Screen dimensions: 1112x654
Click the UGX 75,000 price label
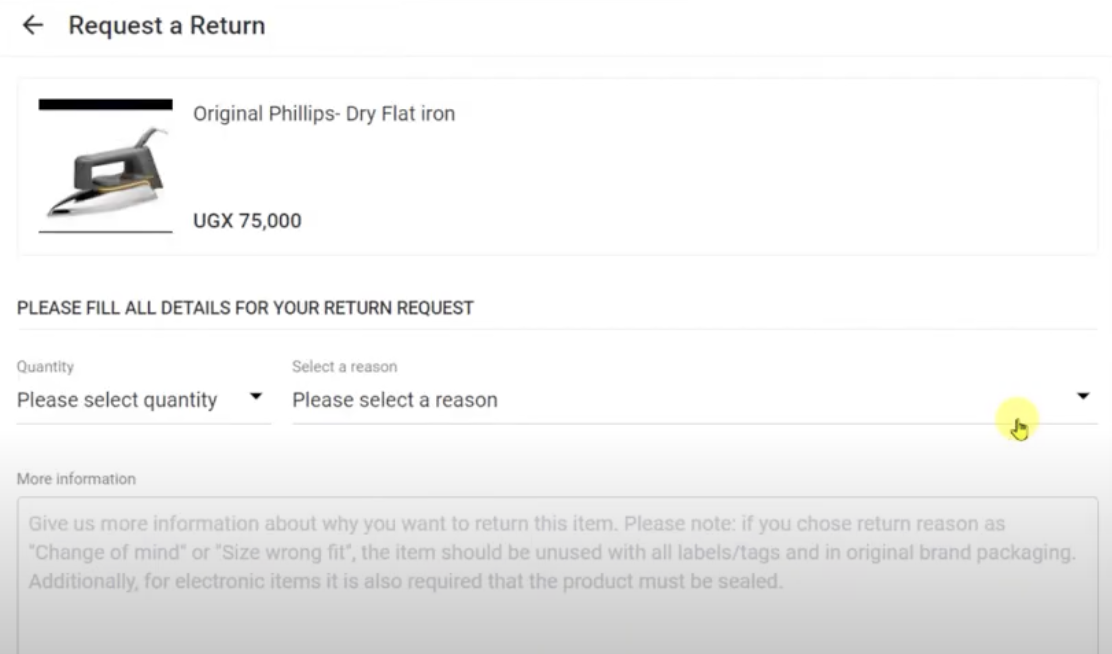[x=246, y=220]
